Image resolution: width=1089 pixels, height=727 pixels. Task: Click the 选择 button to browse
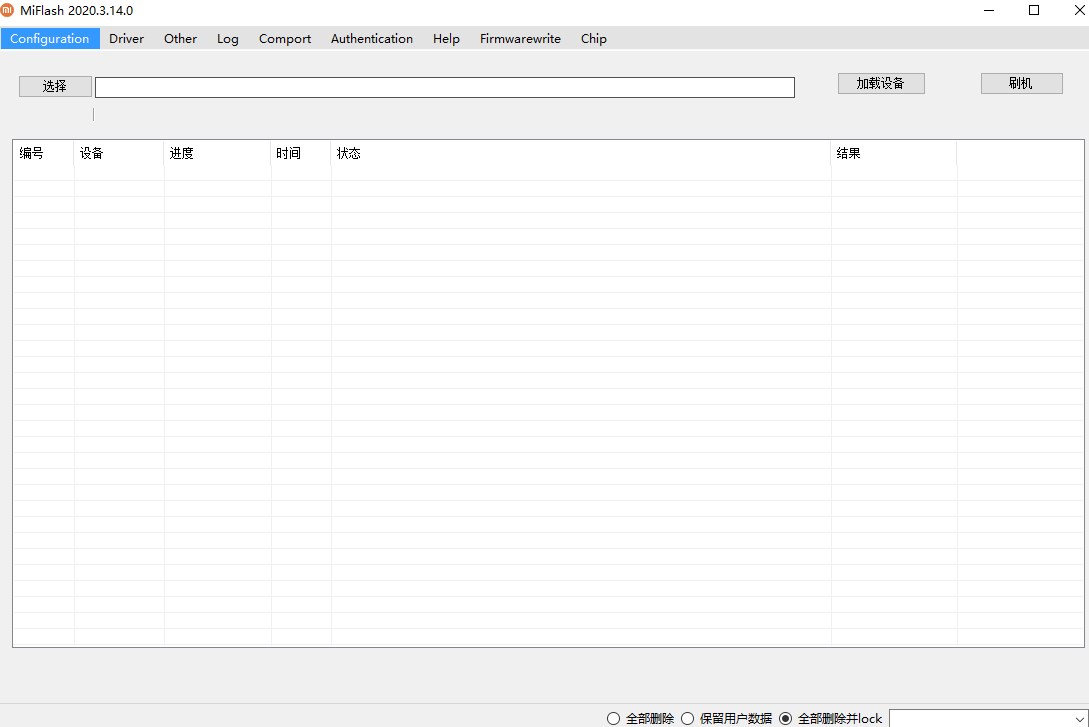(x=55, y=87)
